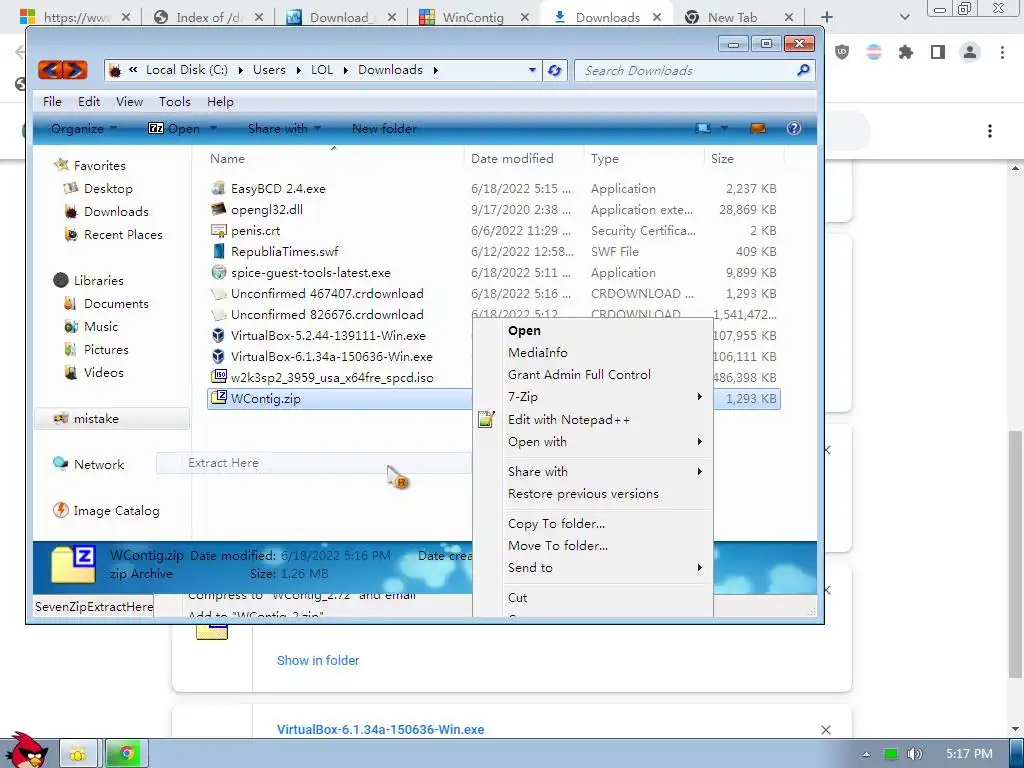The height and width of the screenshot is (768, 1024).
Task: Select VirtualBox-5.2.44-139111-Win.exe icon
Action: click(218, 335)
